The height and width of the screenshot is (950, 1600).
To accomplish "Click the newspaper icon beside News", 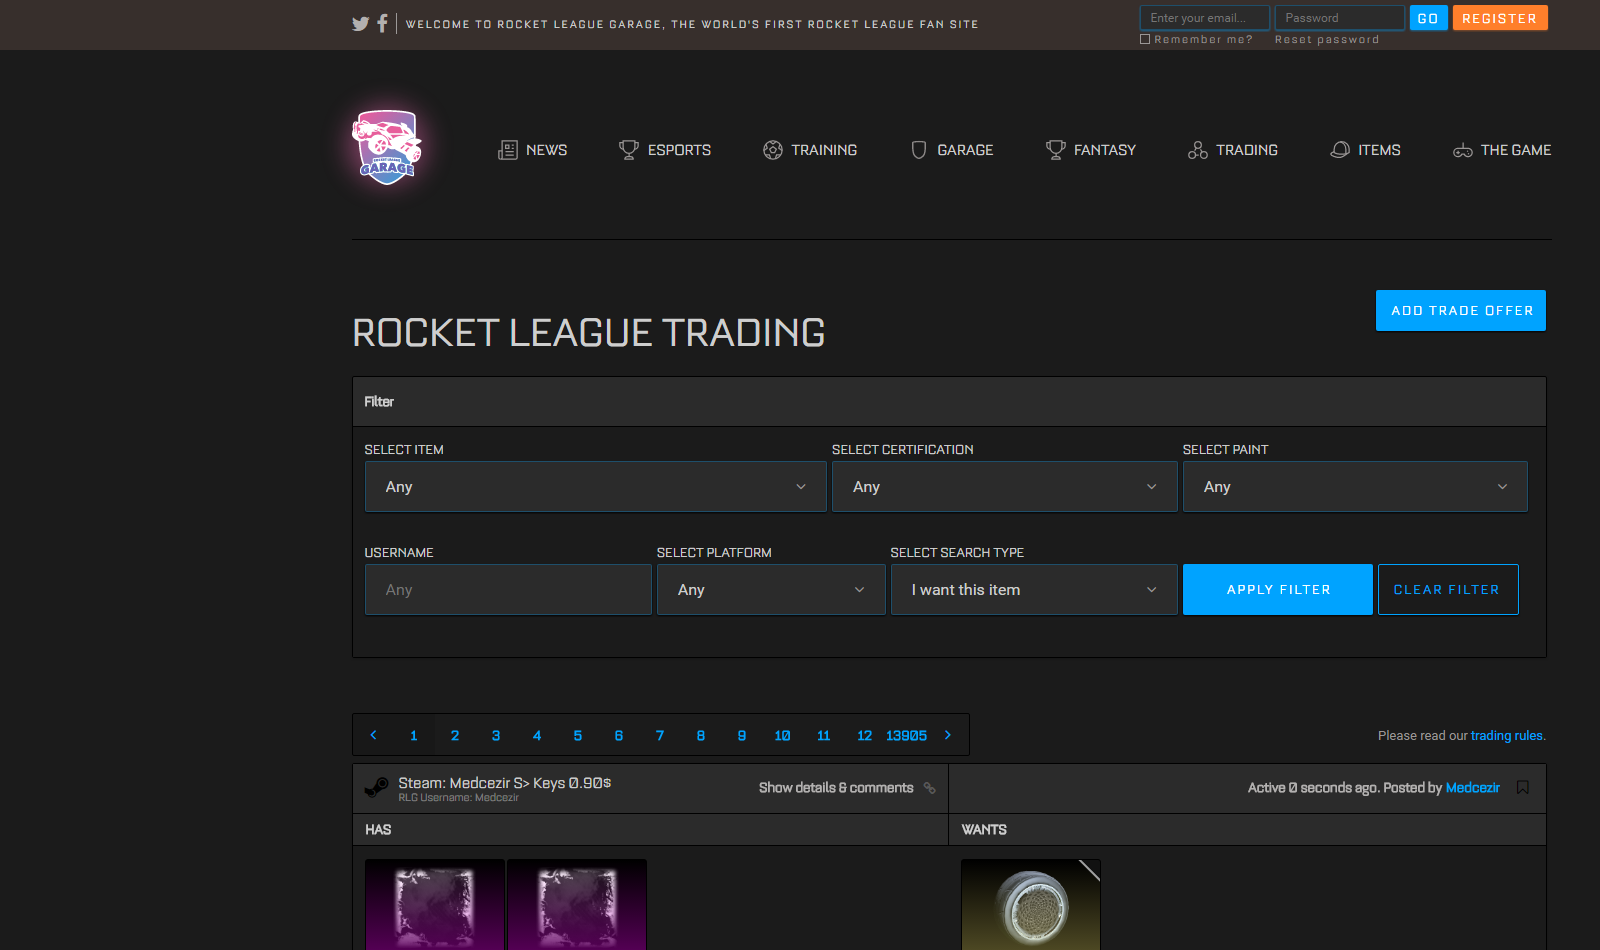I will pyautogui.click(x=508, y=150).
